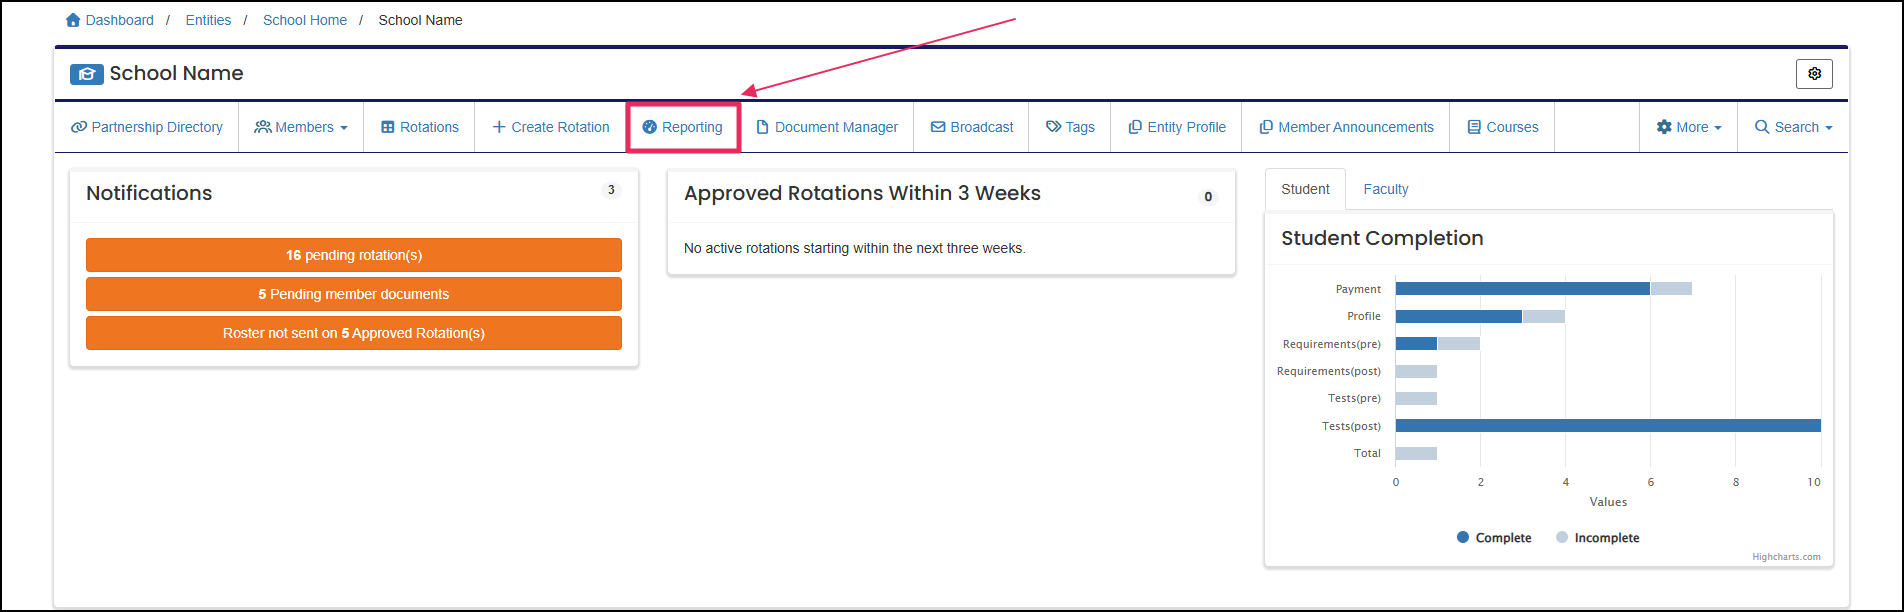
Task: Click the Approved Rotations Within 3 Weeks heading
Action: [x=862, y=193]
